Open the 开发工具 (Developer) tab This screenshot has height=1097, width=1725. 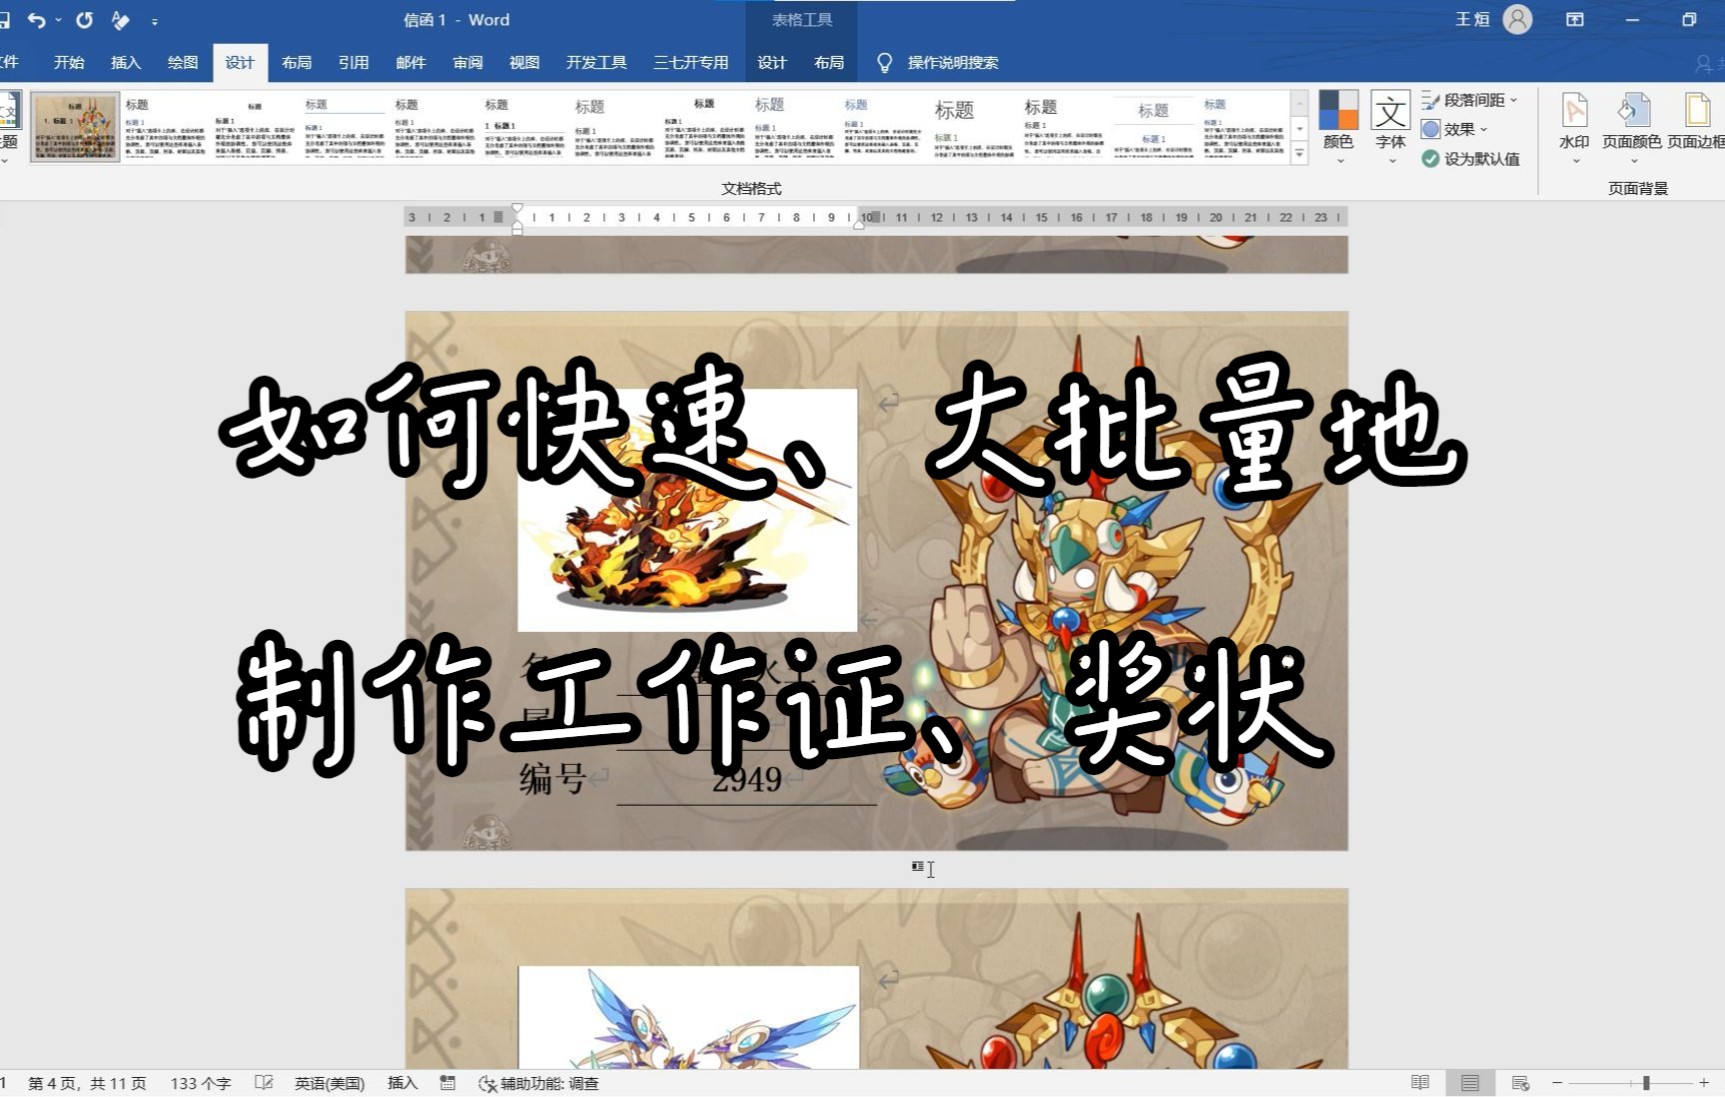[x=597, y=63]
